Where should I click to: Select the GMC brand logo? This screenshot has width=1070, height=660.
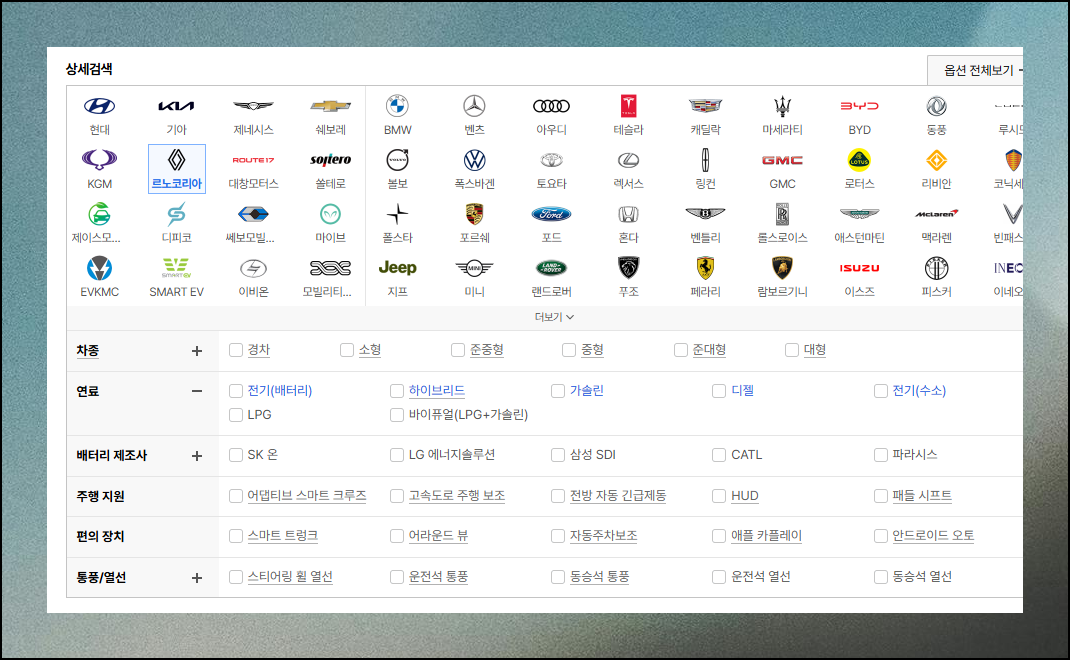[782, 160]
